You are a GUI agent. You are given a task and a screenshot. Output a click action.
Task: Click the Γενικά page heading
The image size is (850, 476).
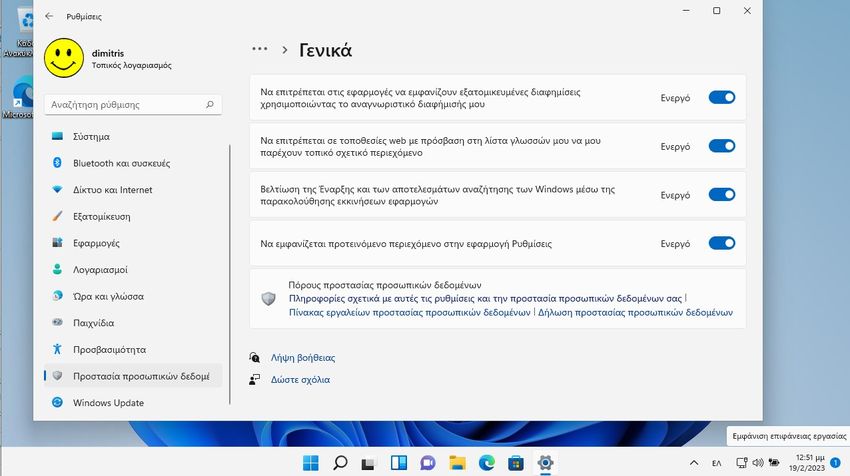point(325,50)
